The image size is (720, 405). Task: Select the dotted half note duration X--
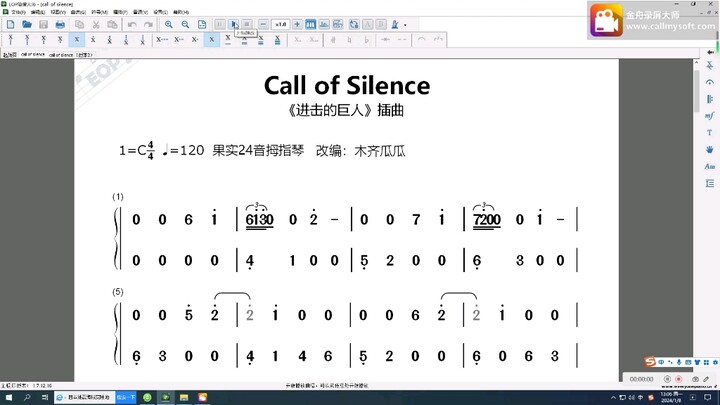179,39
